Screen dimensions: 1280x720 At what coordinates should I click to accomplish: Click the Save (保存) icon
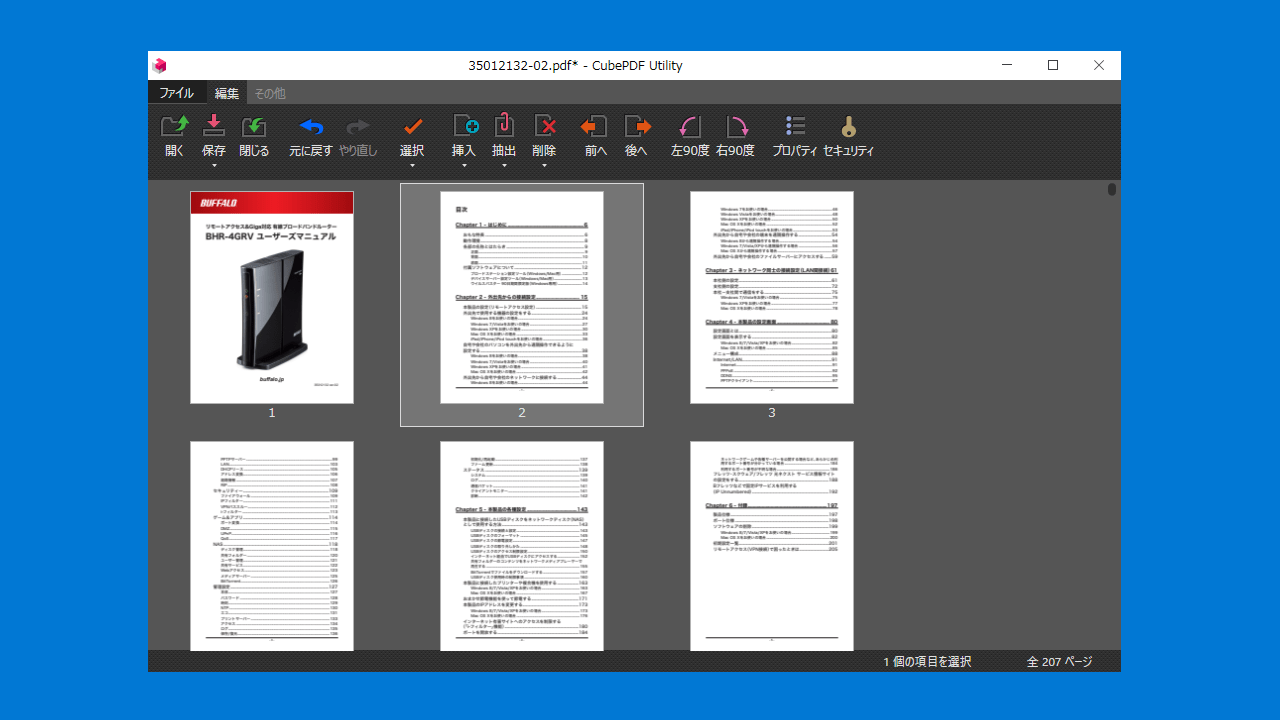pos(214,127)
